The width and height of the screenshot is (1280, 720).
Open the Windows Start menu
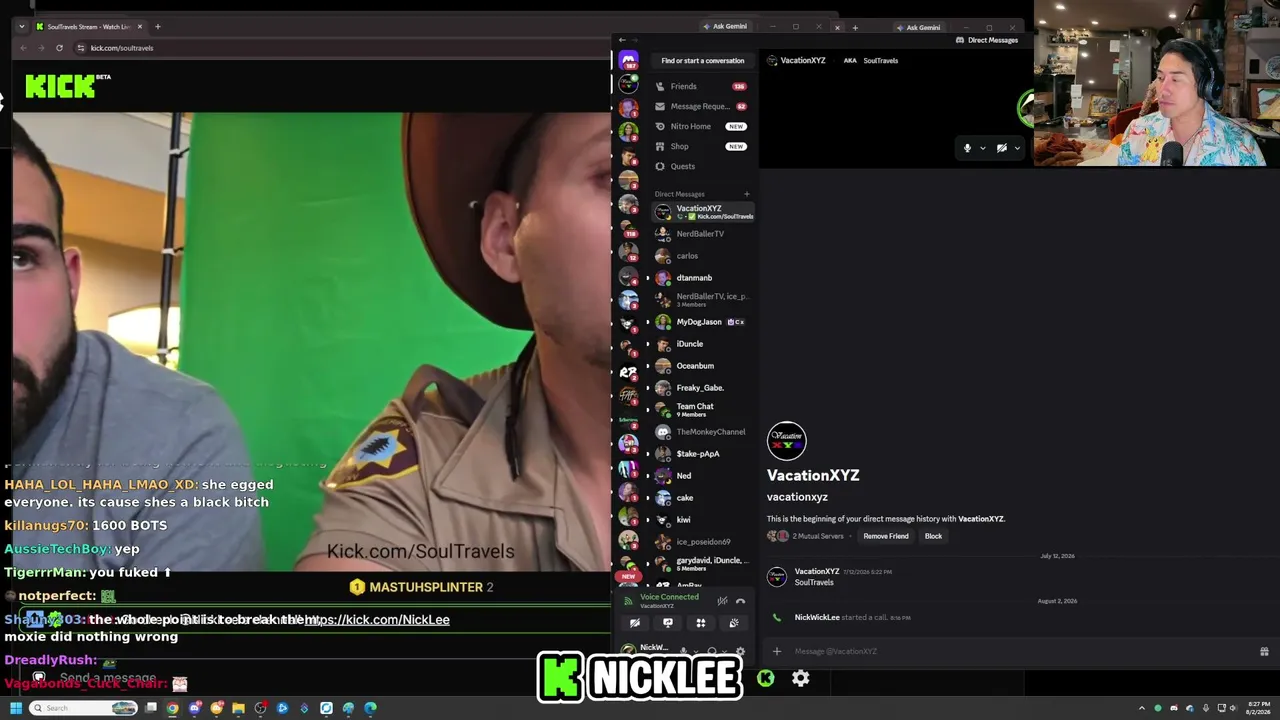coord(16,708)
